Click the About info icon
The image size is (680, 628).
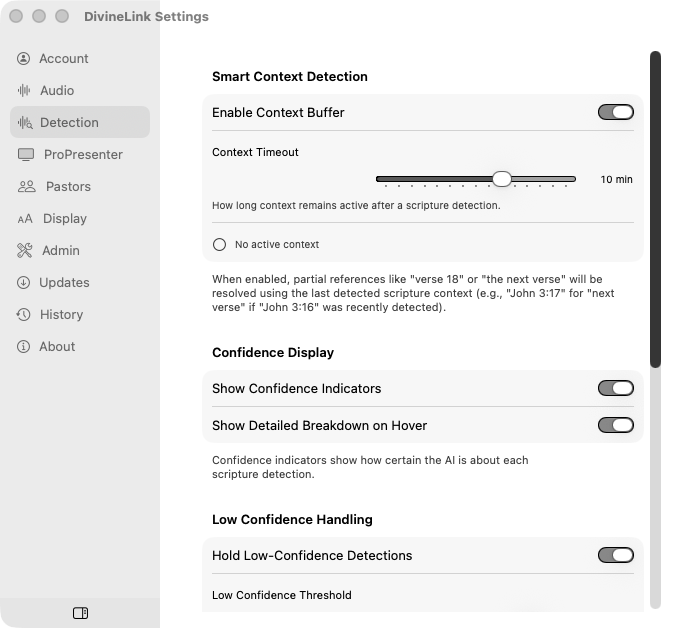point(23,347)
